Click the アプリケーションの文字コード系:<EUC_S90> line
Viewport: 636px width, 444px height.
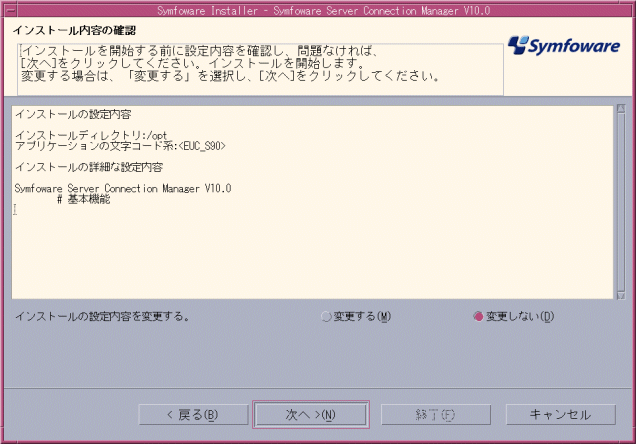120,146
